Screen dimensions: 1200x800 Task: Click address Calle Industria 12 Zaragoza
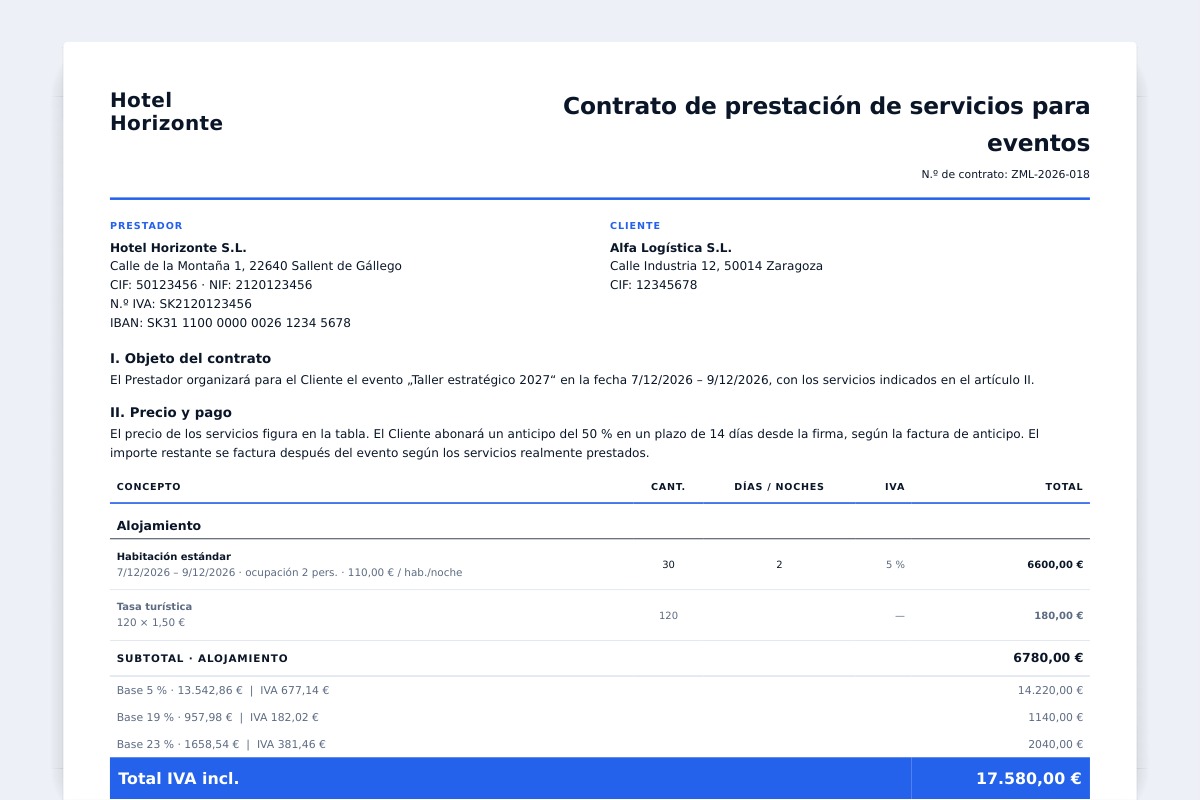pyautogui.click(x=716, y=266)
